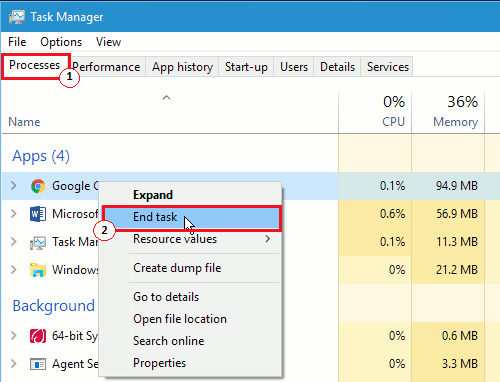Switch to the App history tab
This screenshot has width=500, height=382.
point(182,67)
